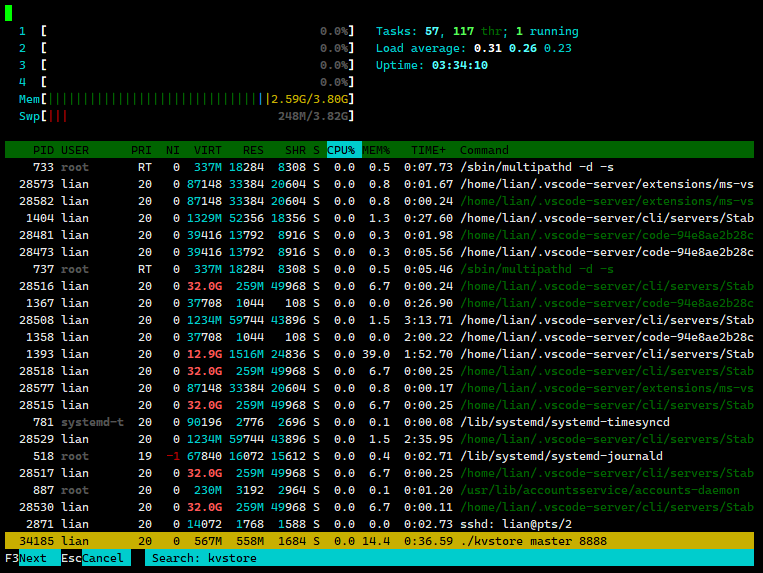Click the USER column header
The width and height of the screenshot is (763, 573).
[75, 150]
